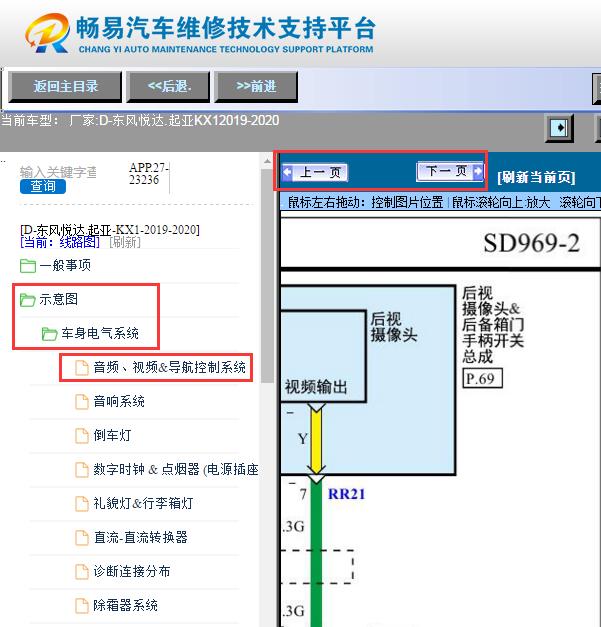
Task: Click document icon beside 直流-直流转换器
Action: tap(82, 537)
